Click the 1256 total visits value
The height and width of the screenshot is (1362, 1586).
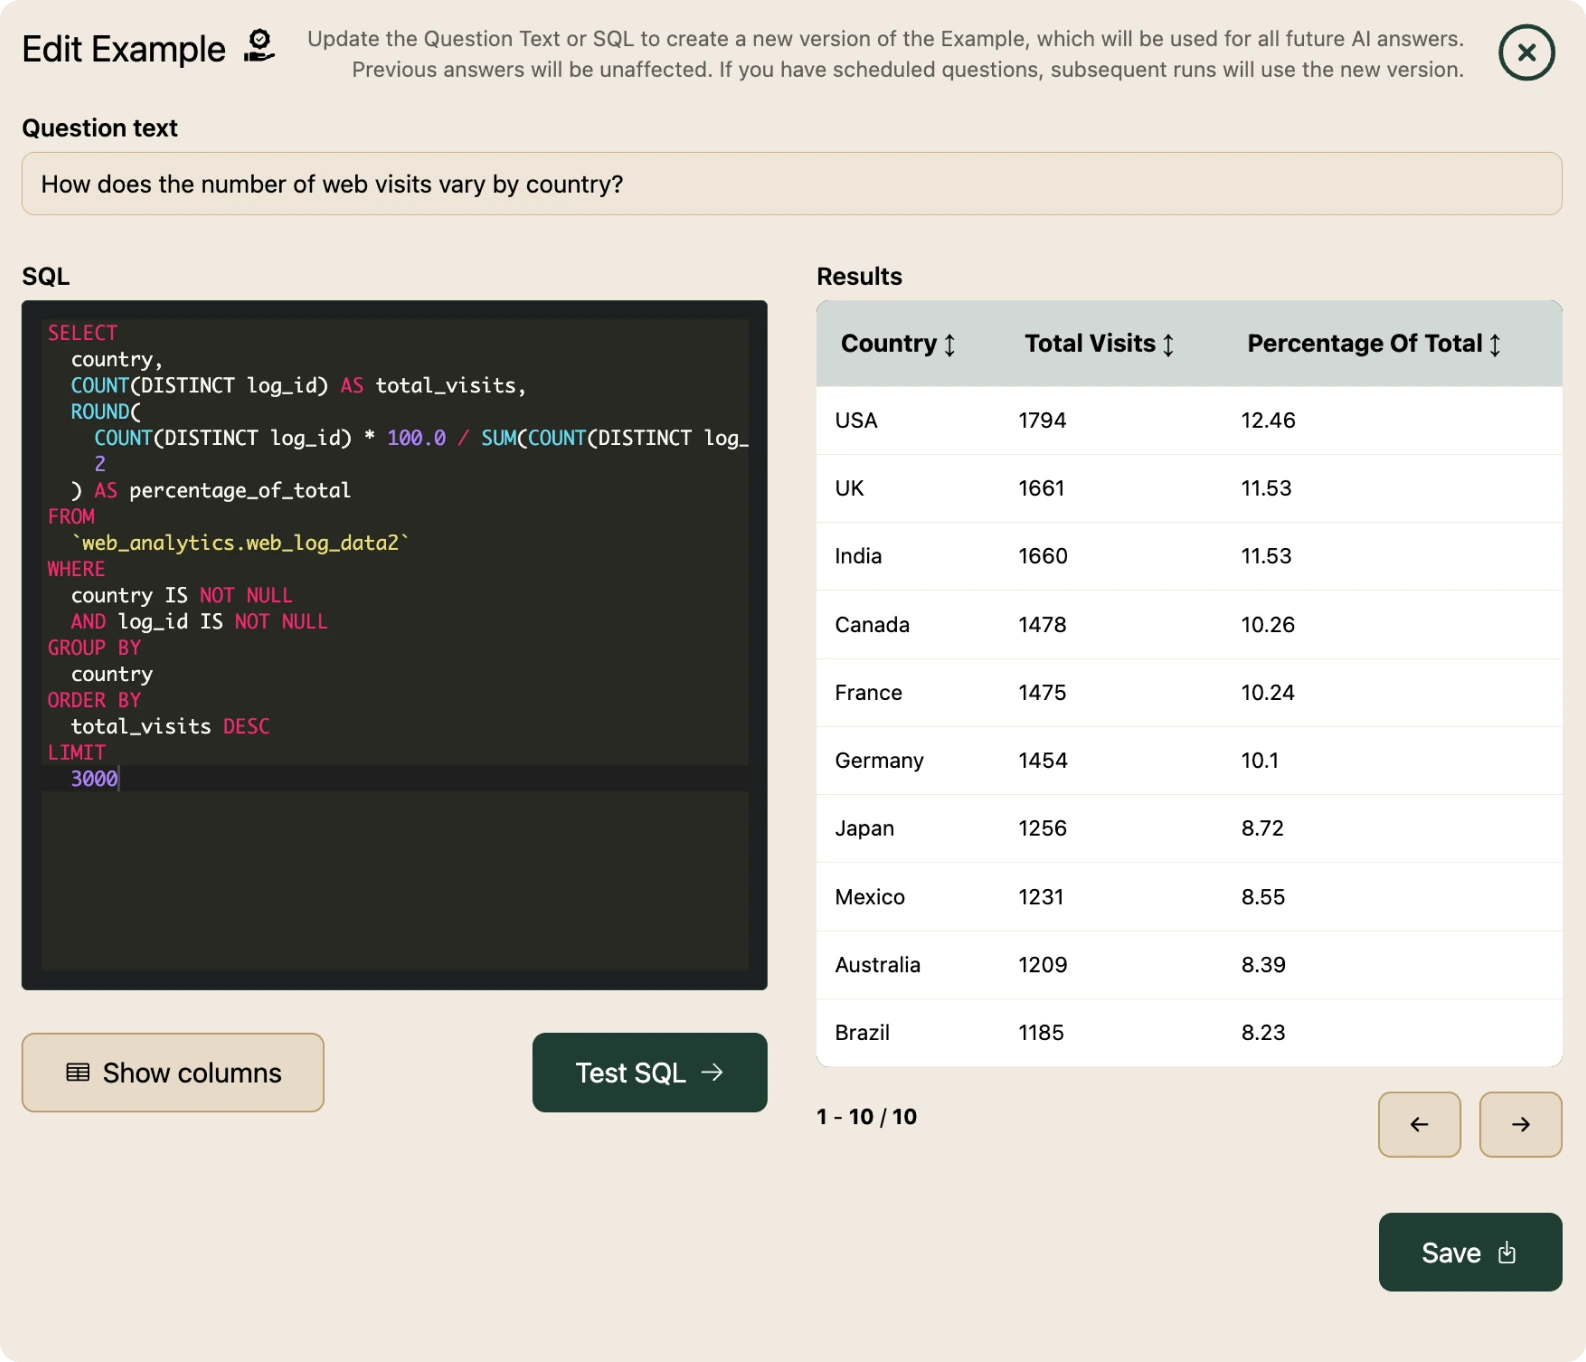click(1042, 828)
